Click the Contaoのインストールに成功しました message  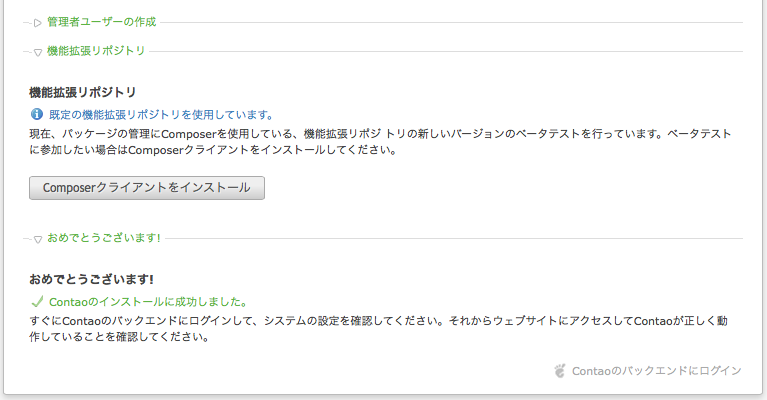[x=148, y=302]
